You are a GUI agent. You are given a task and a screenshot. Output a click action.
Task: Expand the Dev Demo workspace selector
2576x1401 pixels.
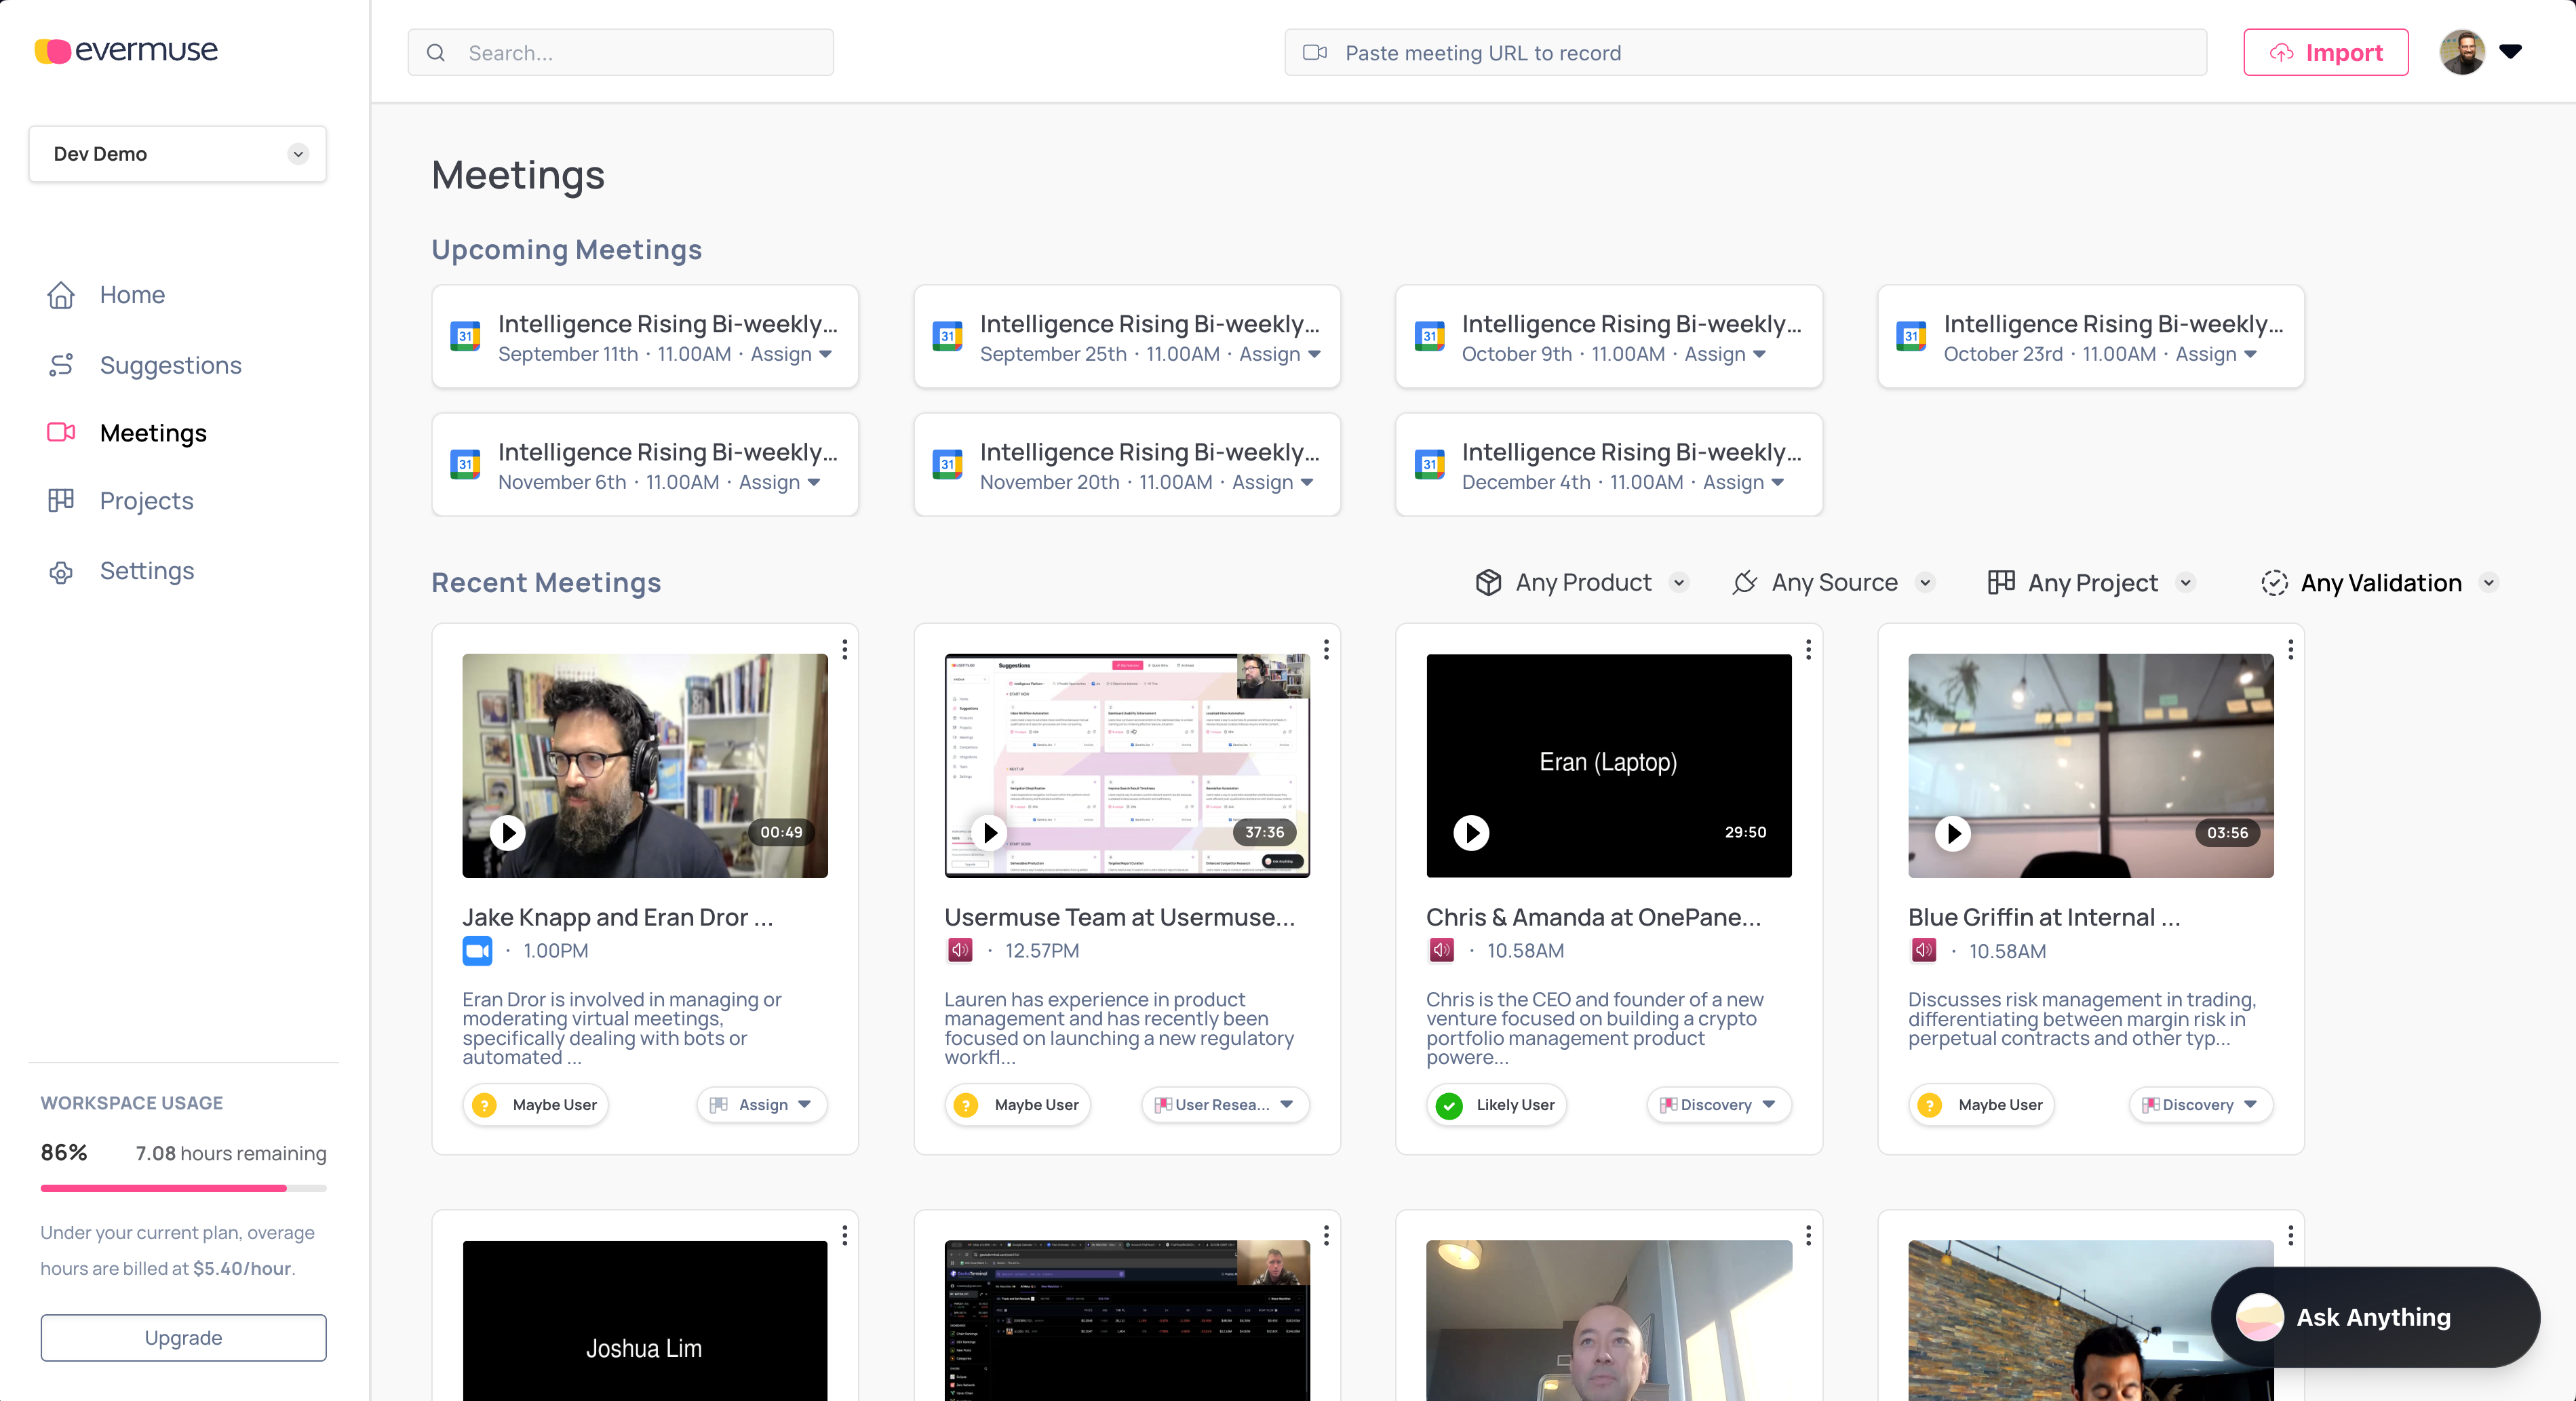point(298,154)
